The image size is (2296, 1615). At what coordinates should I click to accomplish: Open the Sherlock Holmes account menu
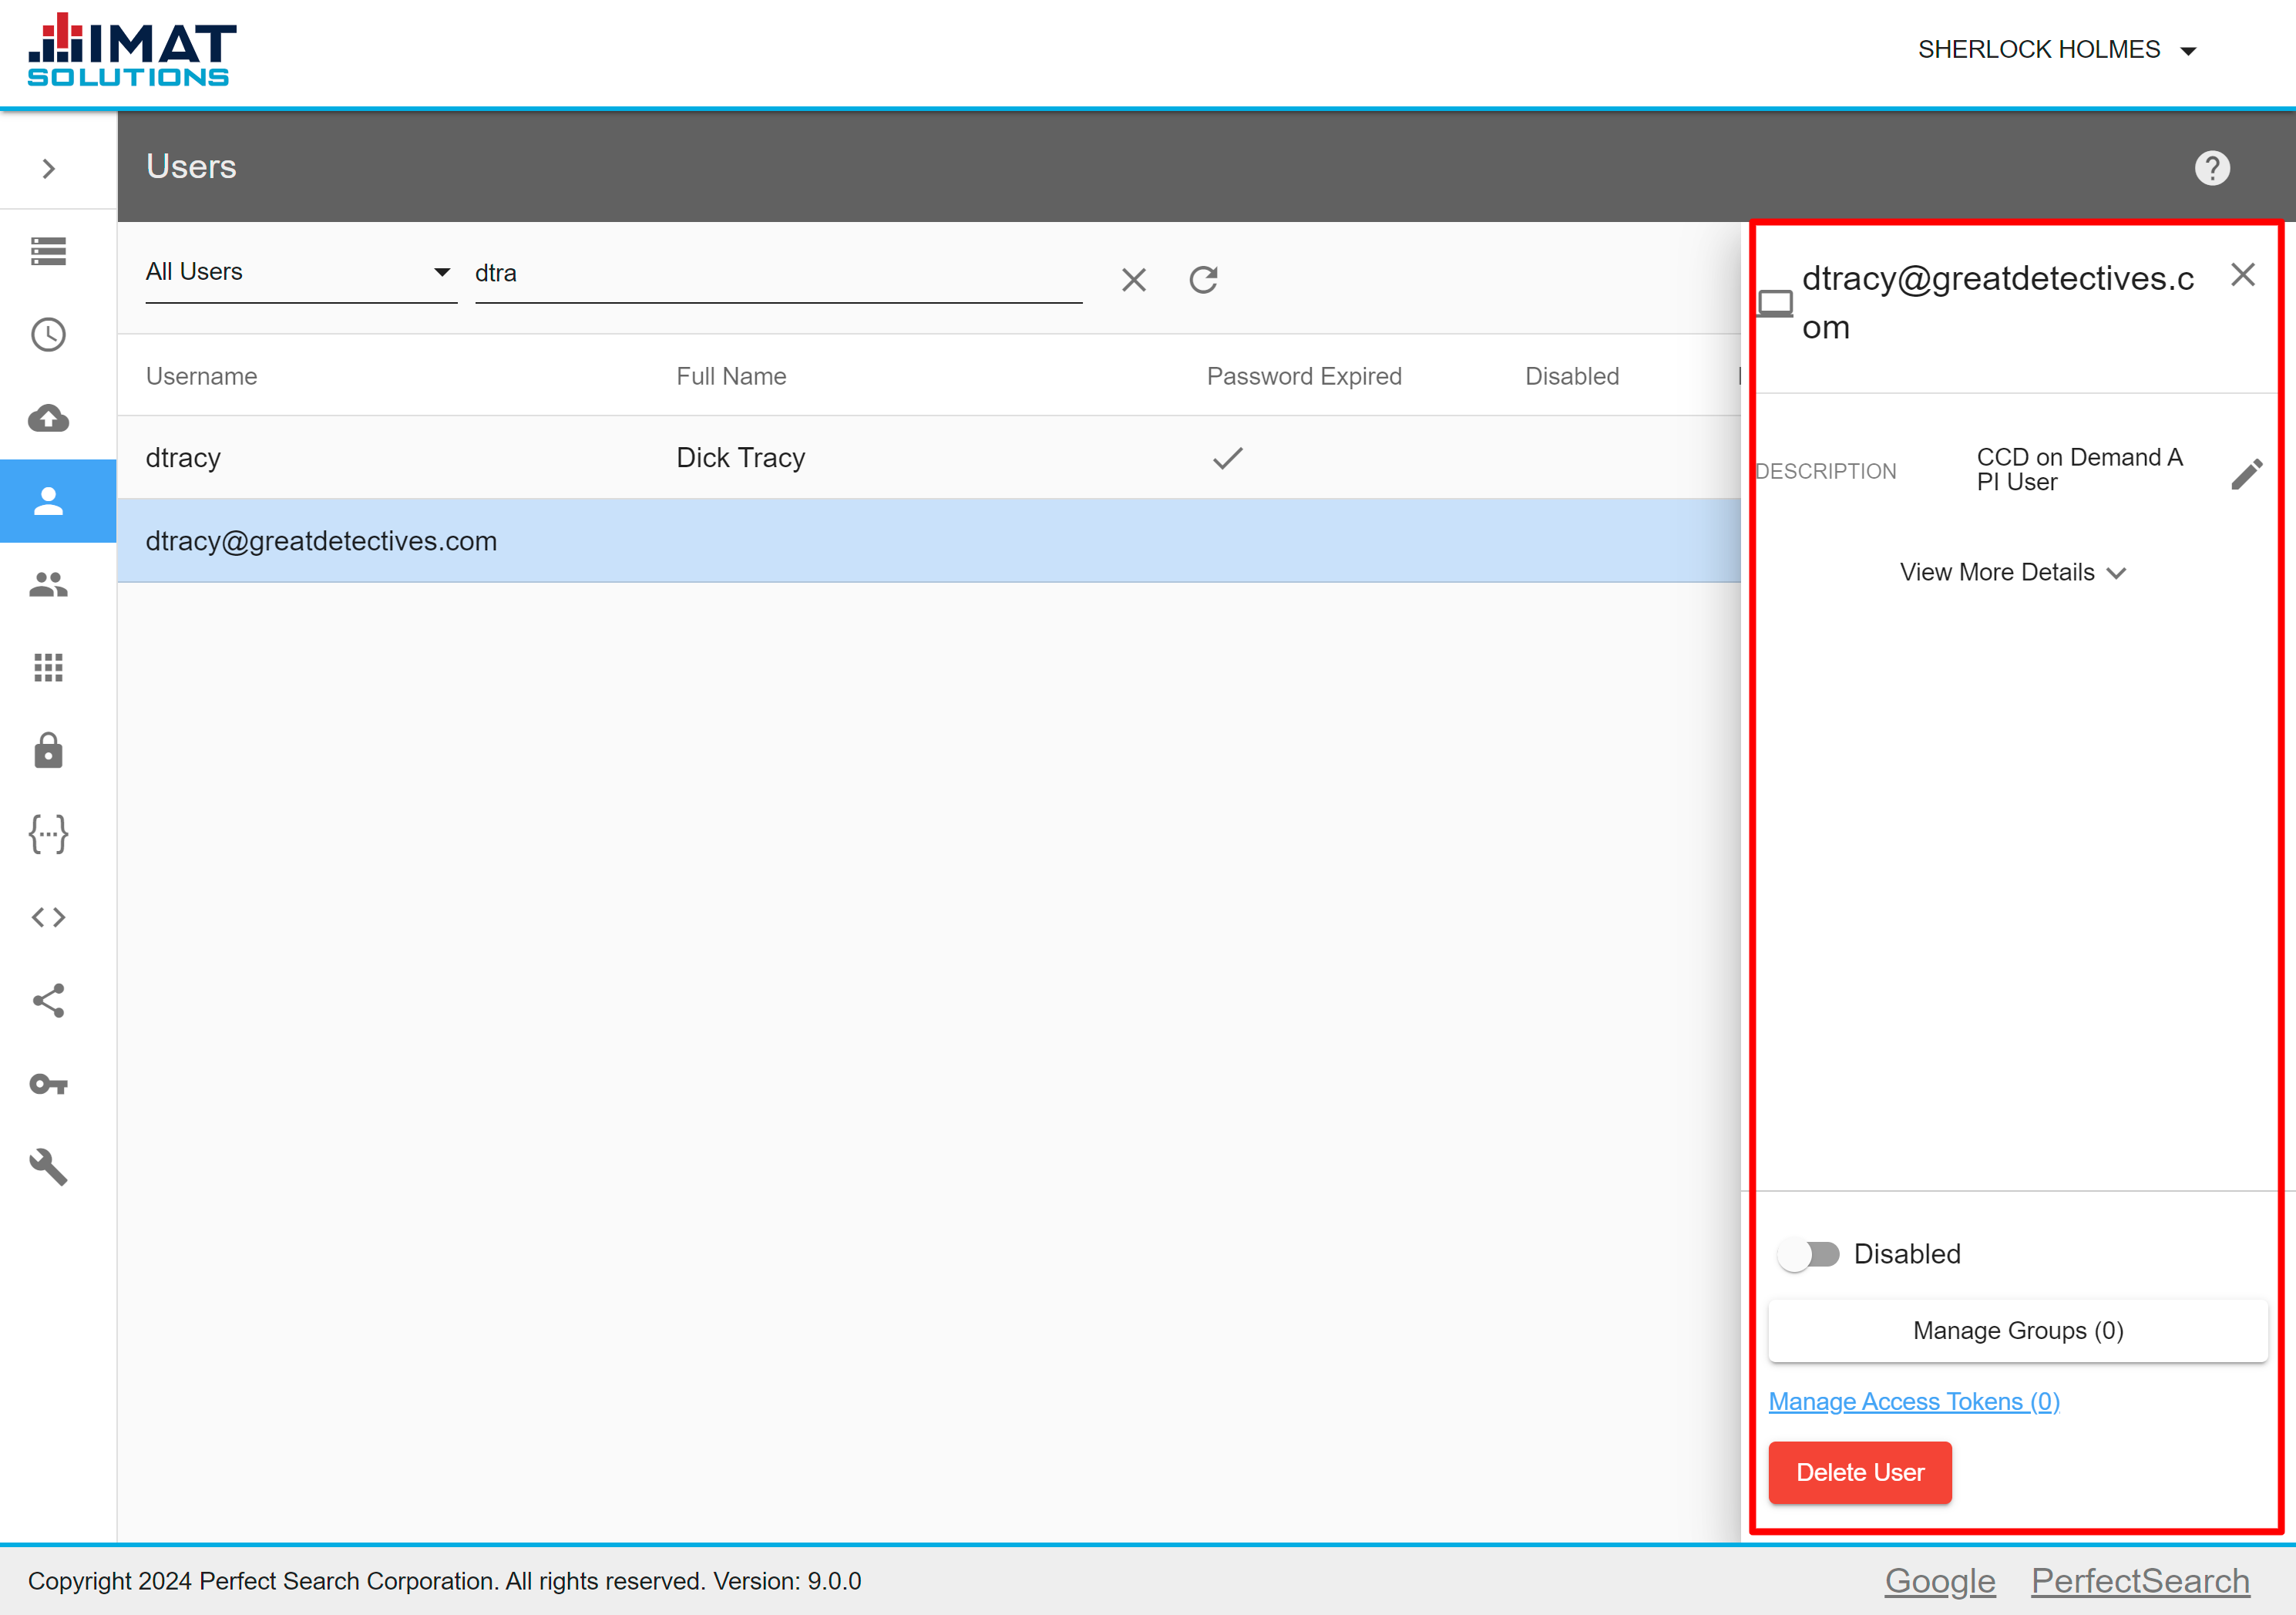point(2056,50)
